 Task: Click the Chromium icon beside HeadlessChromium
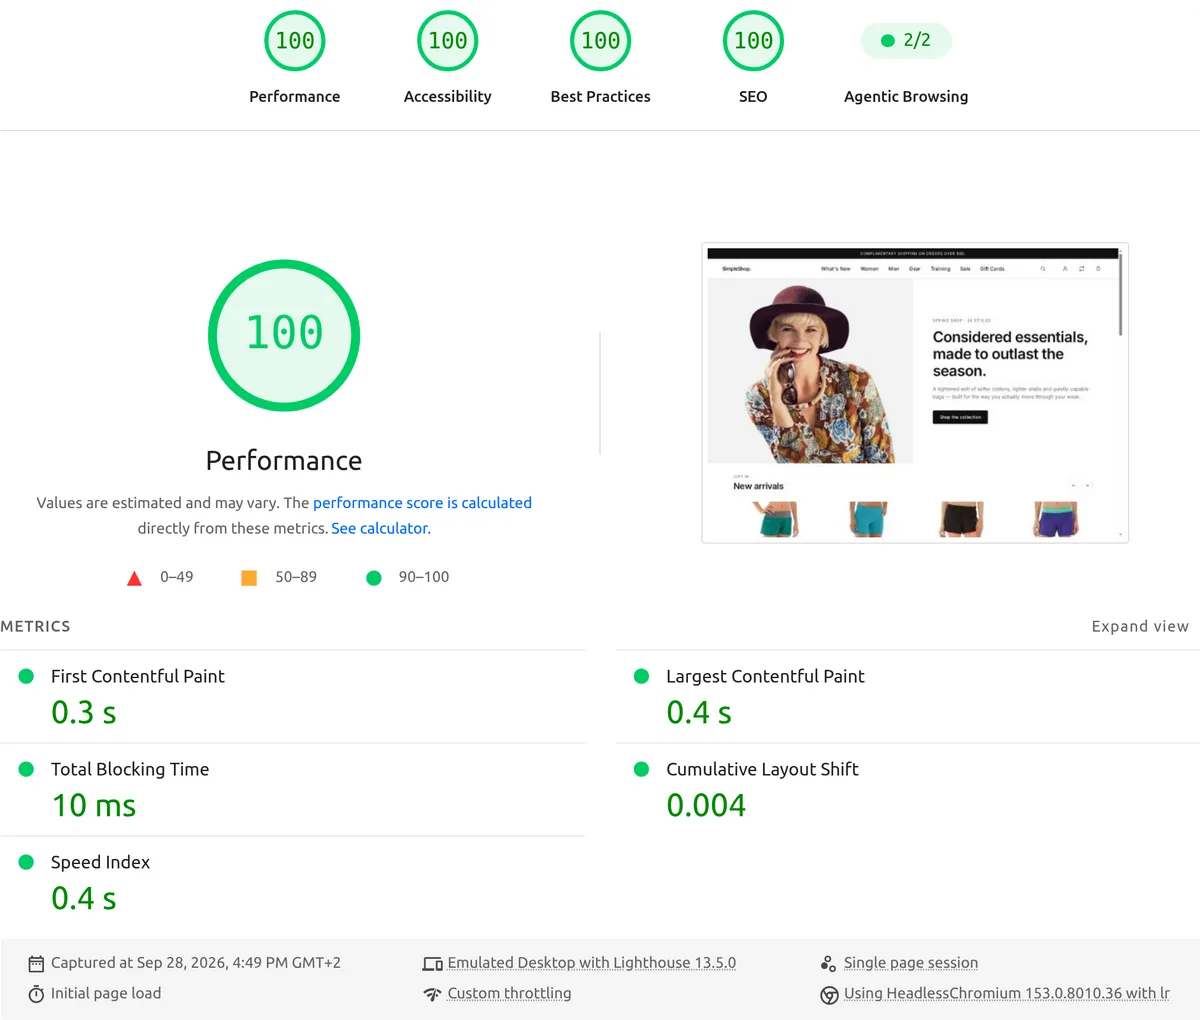829,995
